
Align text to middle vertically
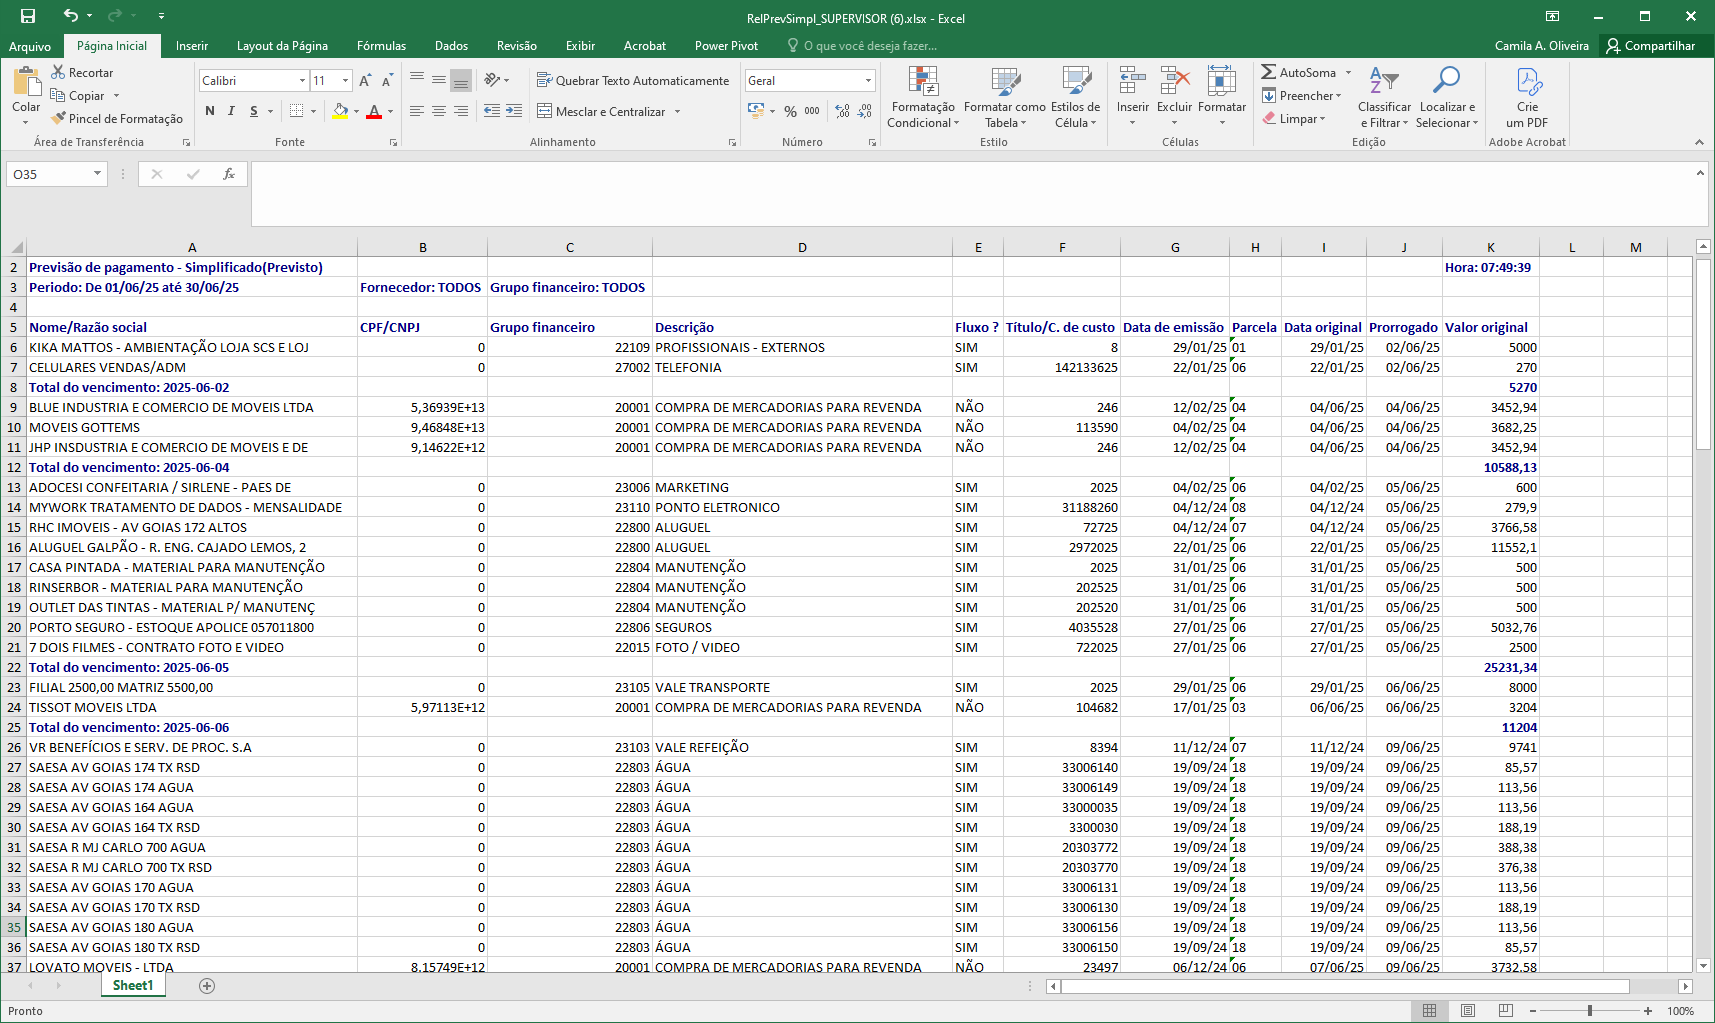pyautogui.click(x=439, y=80)
